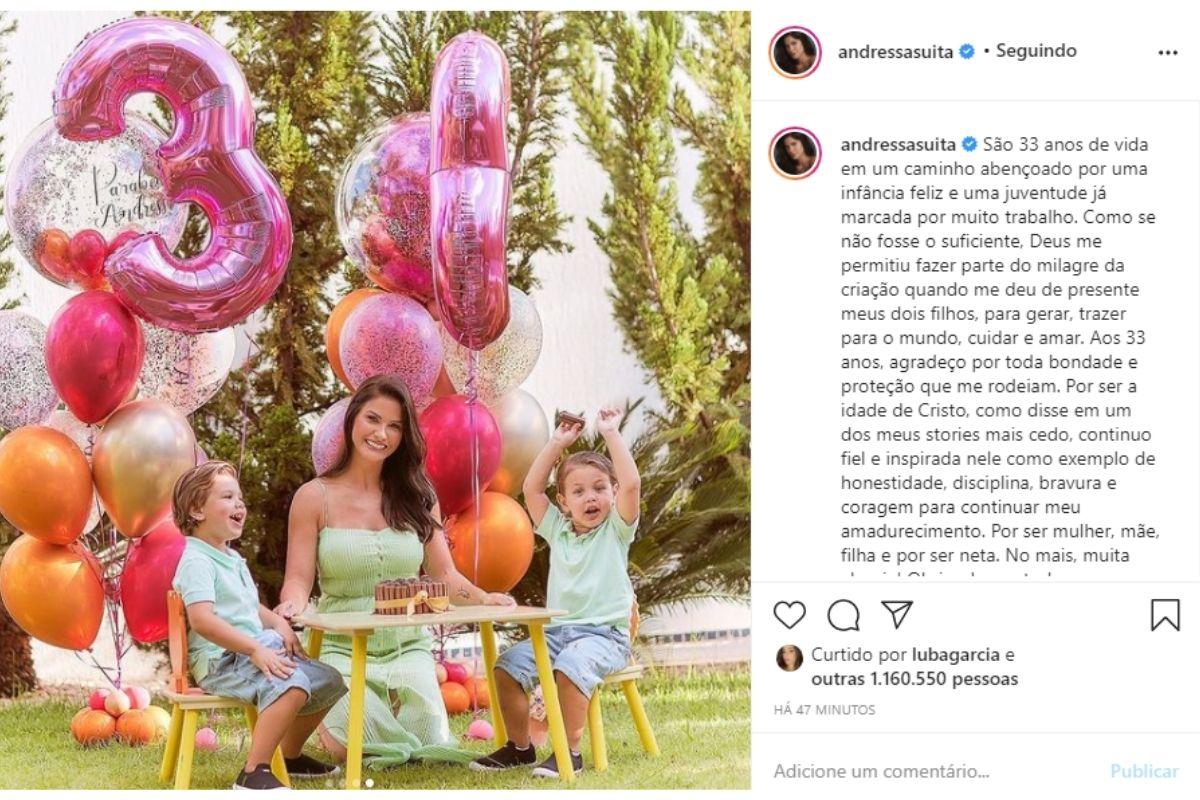This screenshot has width=1200, height=800.
Task: Open andressasuita username in caption
Action: [x=897, y=144]
